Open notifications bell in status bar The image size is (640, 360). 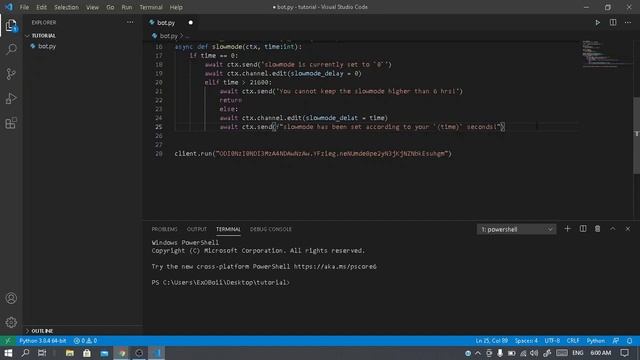pyautogui.click(x=629, y=340)
